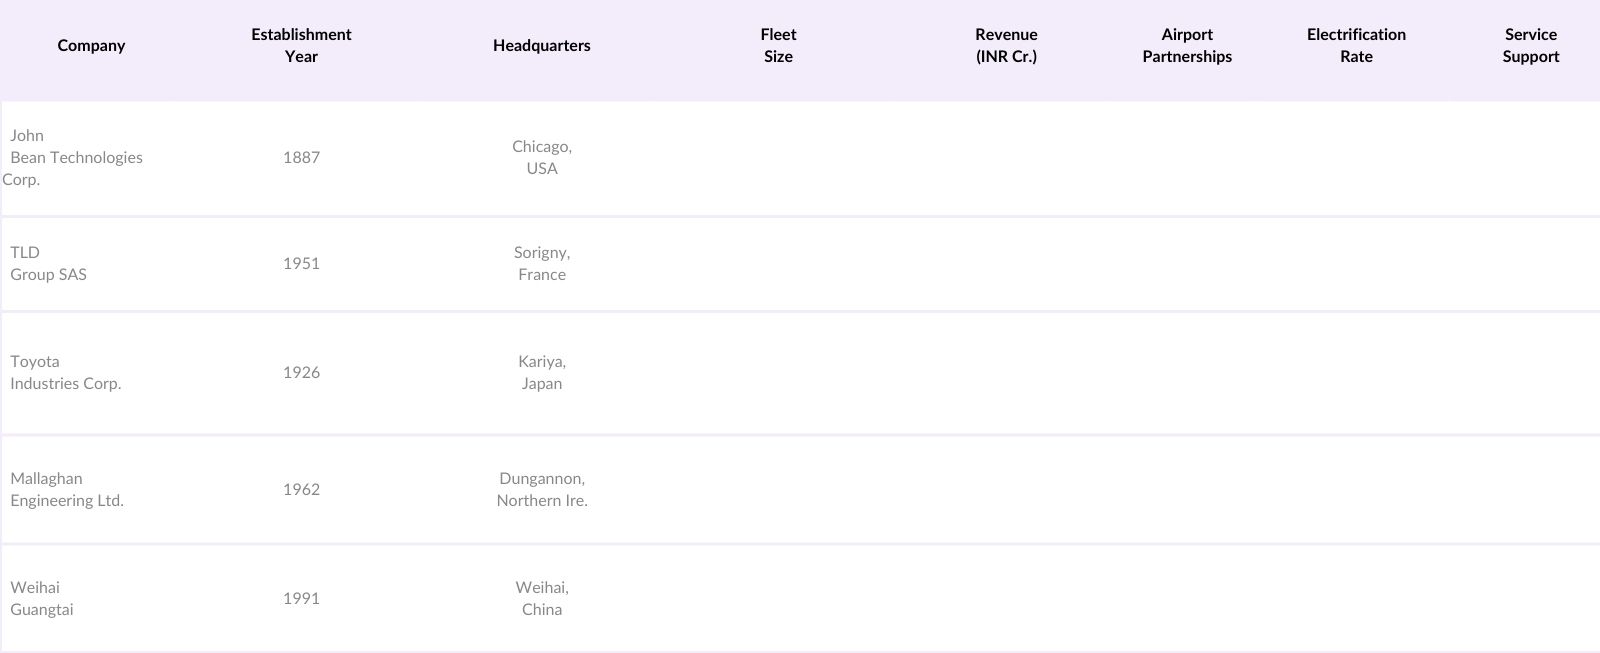Select the 1887 establishment year cell

click(301, 157)
